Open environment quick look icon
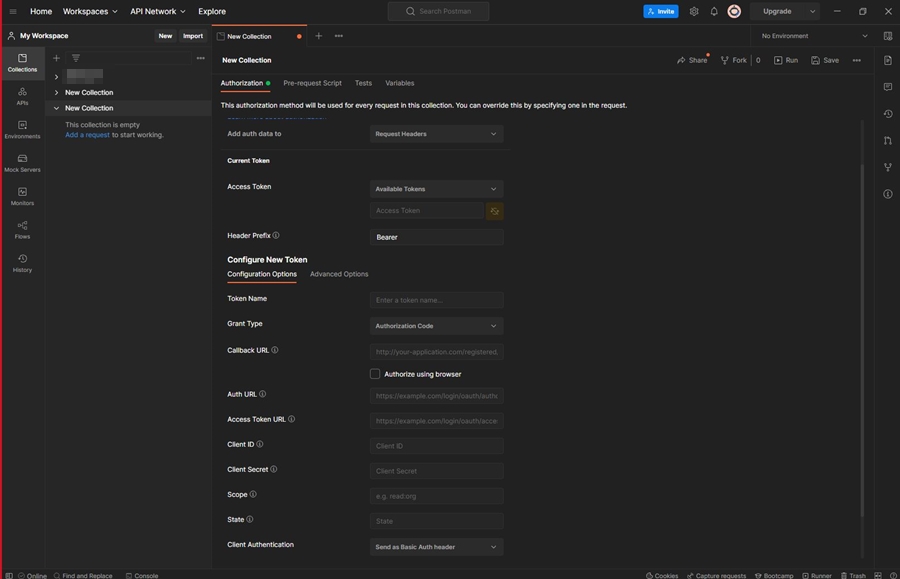Viewport: 900px width, 579px height. tap(888, 36)
